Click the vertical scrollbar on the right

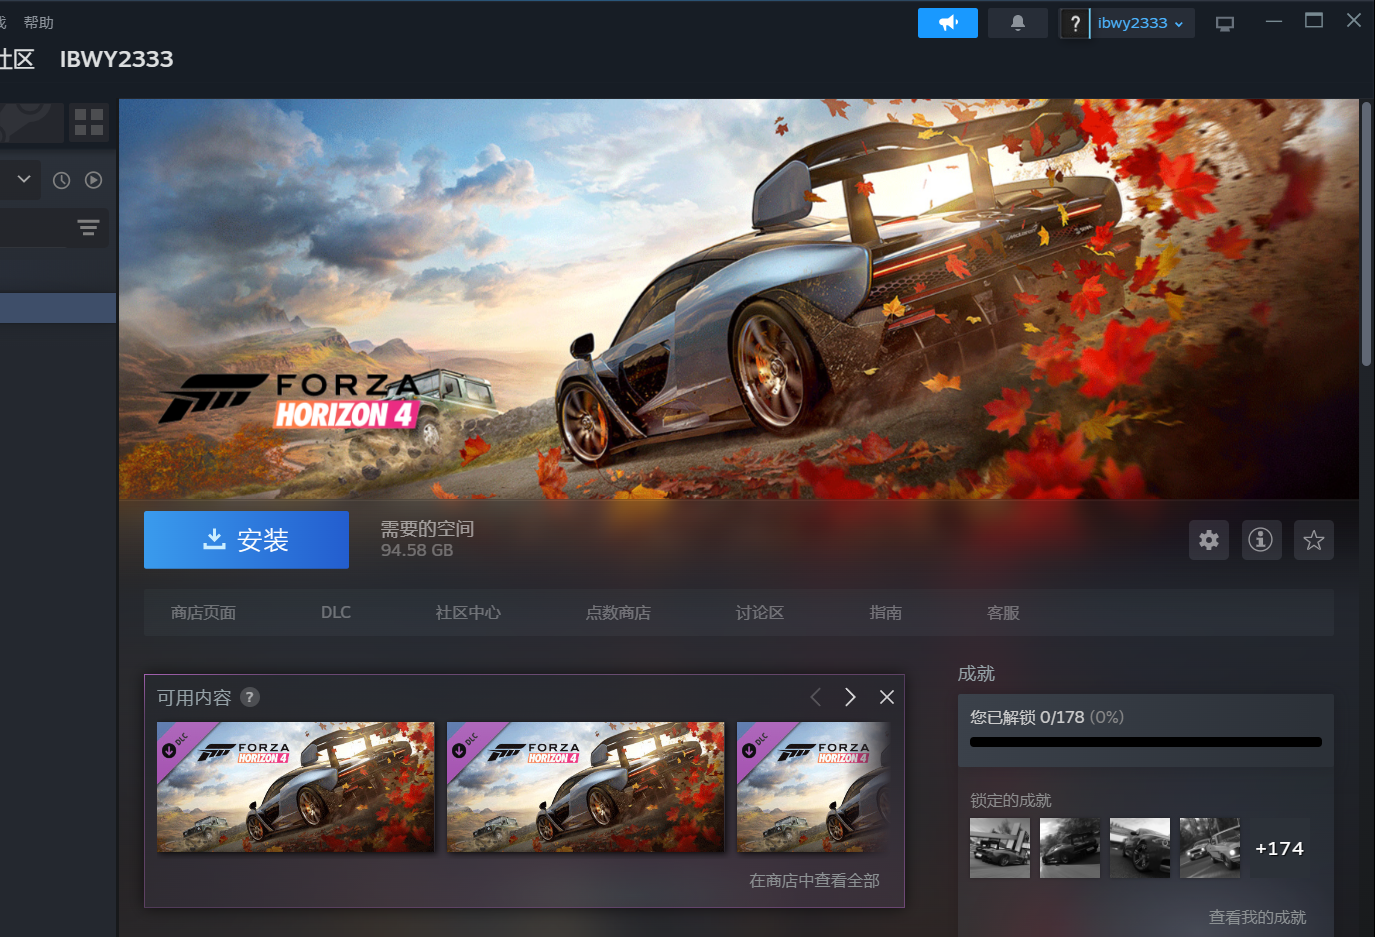coord(1366,234)
